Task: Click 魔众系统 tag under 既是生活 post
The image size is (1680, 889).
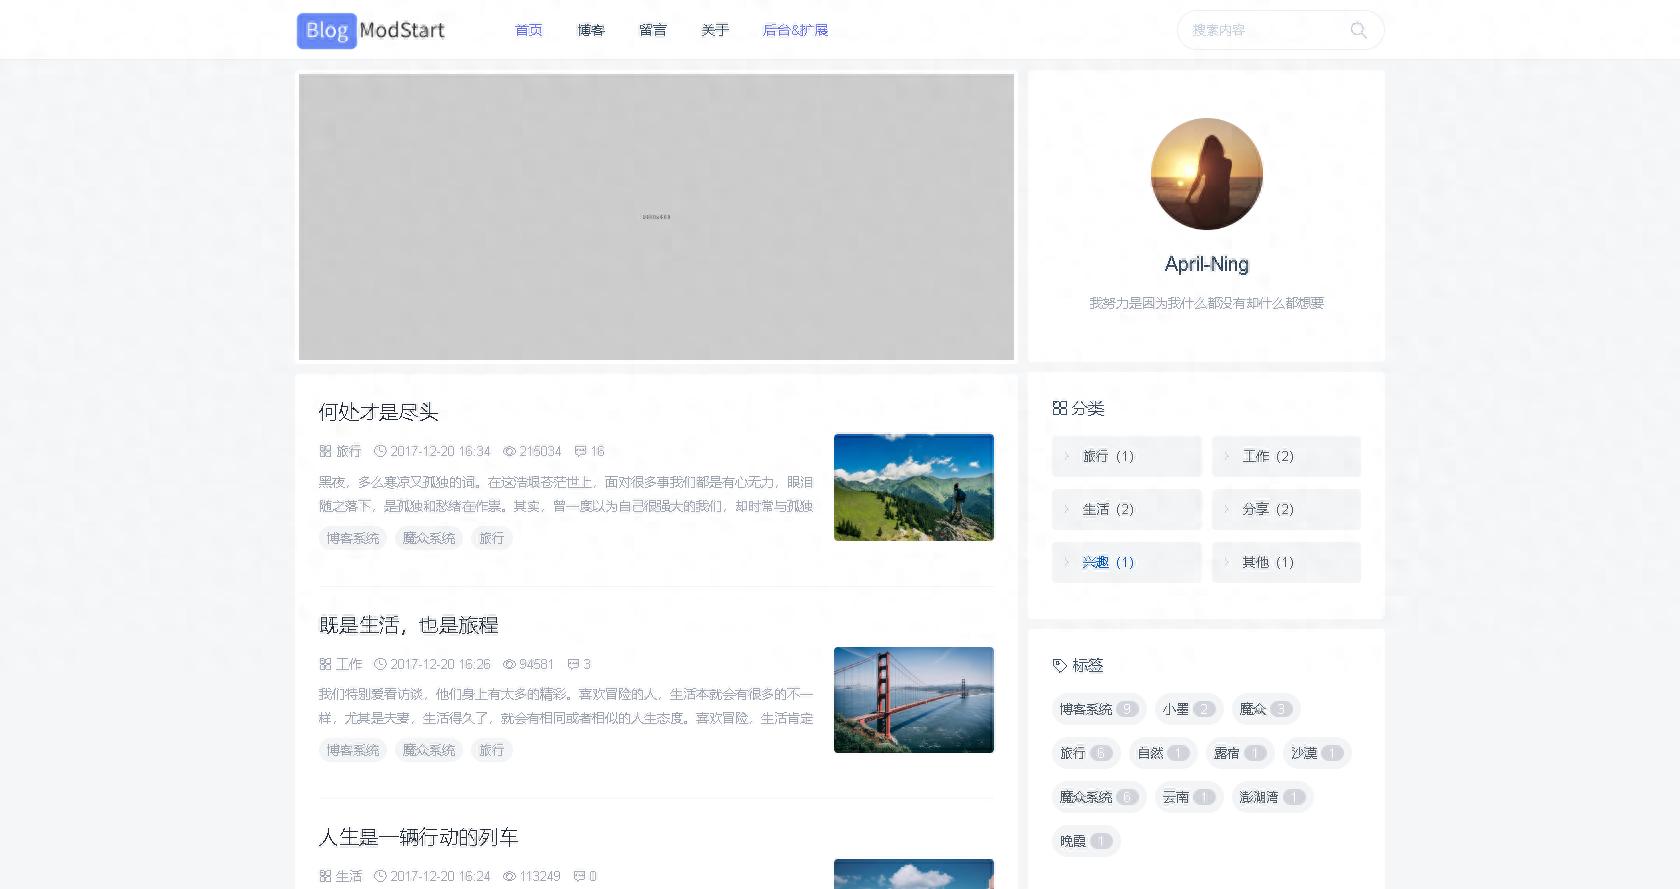Action: pyautogui.click(x=429, y=750)
